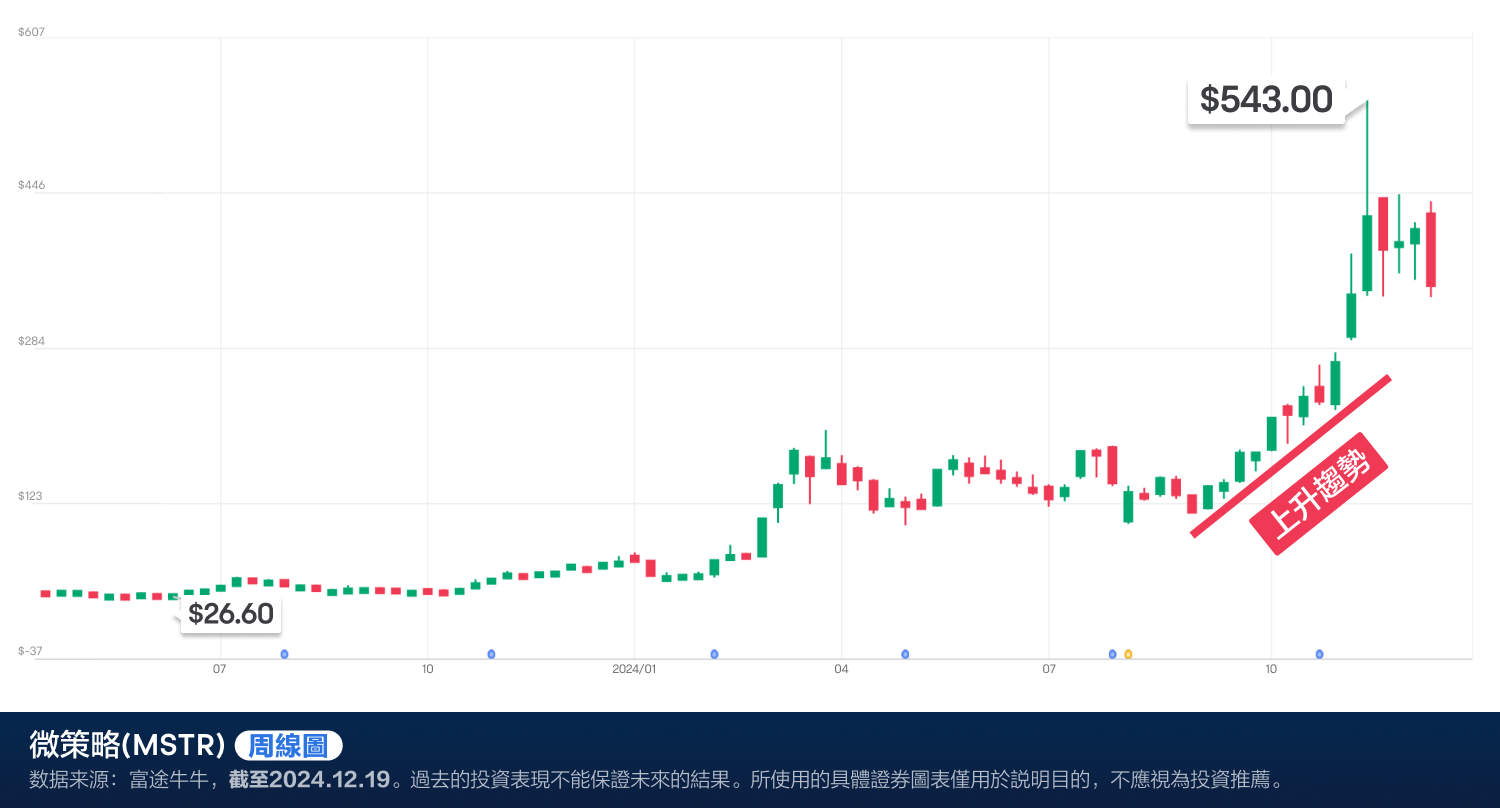The height and width of the screenshot is (808, 1500).
Task: Click the $543.00 price callout
Action: 1265,100
